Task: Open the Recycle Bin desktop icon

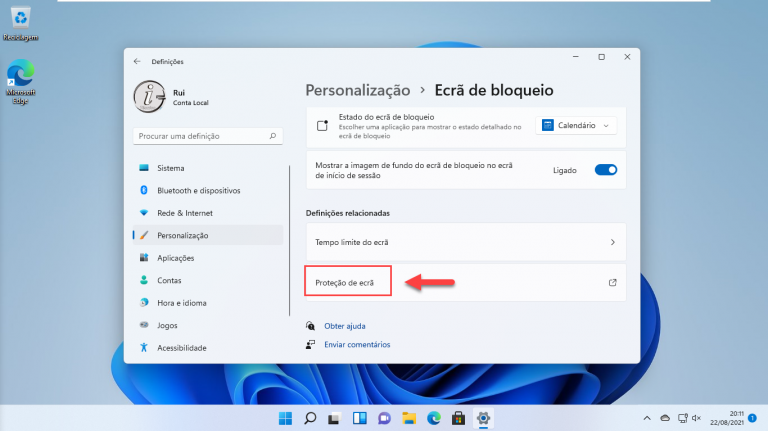Action: pos(21,24)
